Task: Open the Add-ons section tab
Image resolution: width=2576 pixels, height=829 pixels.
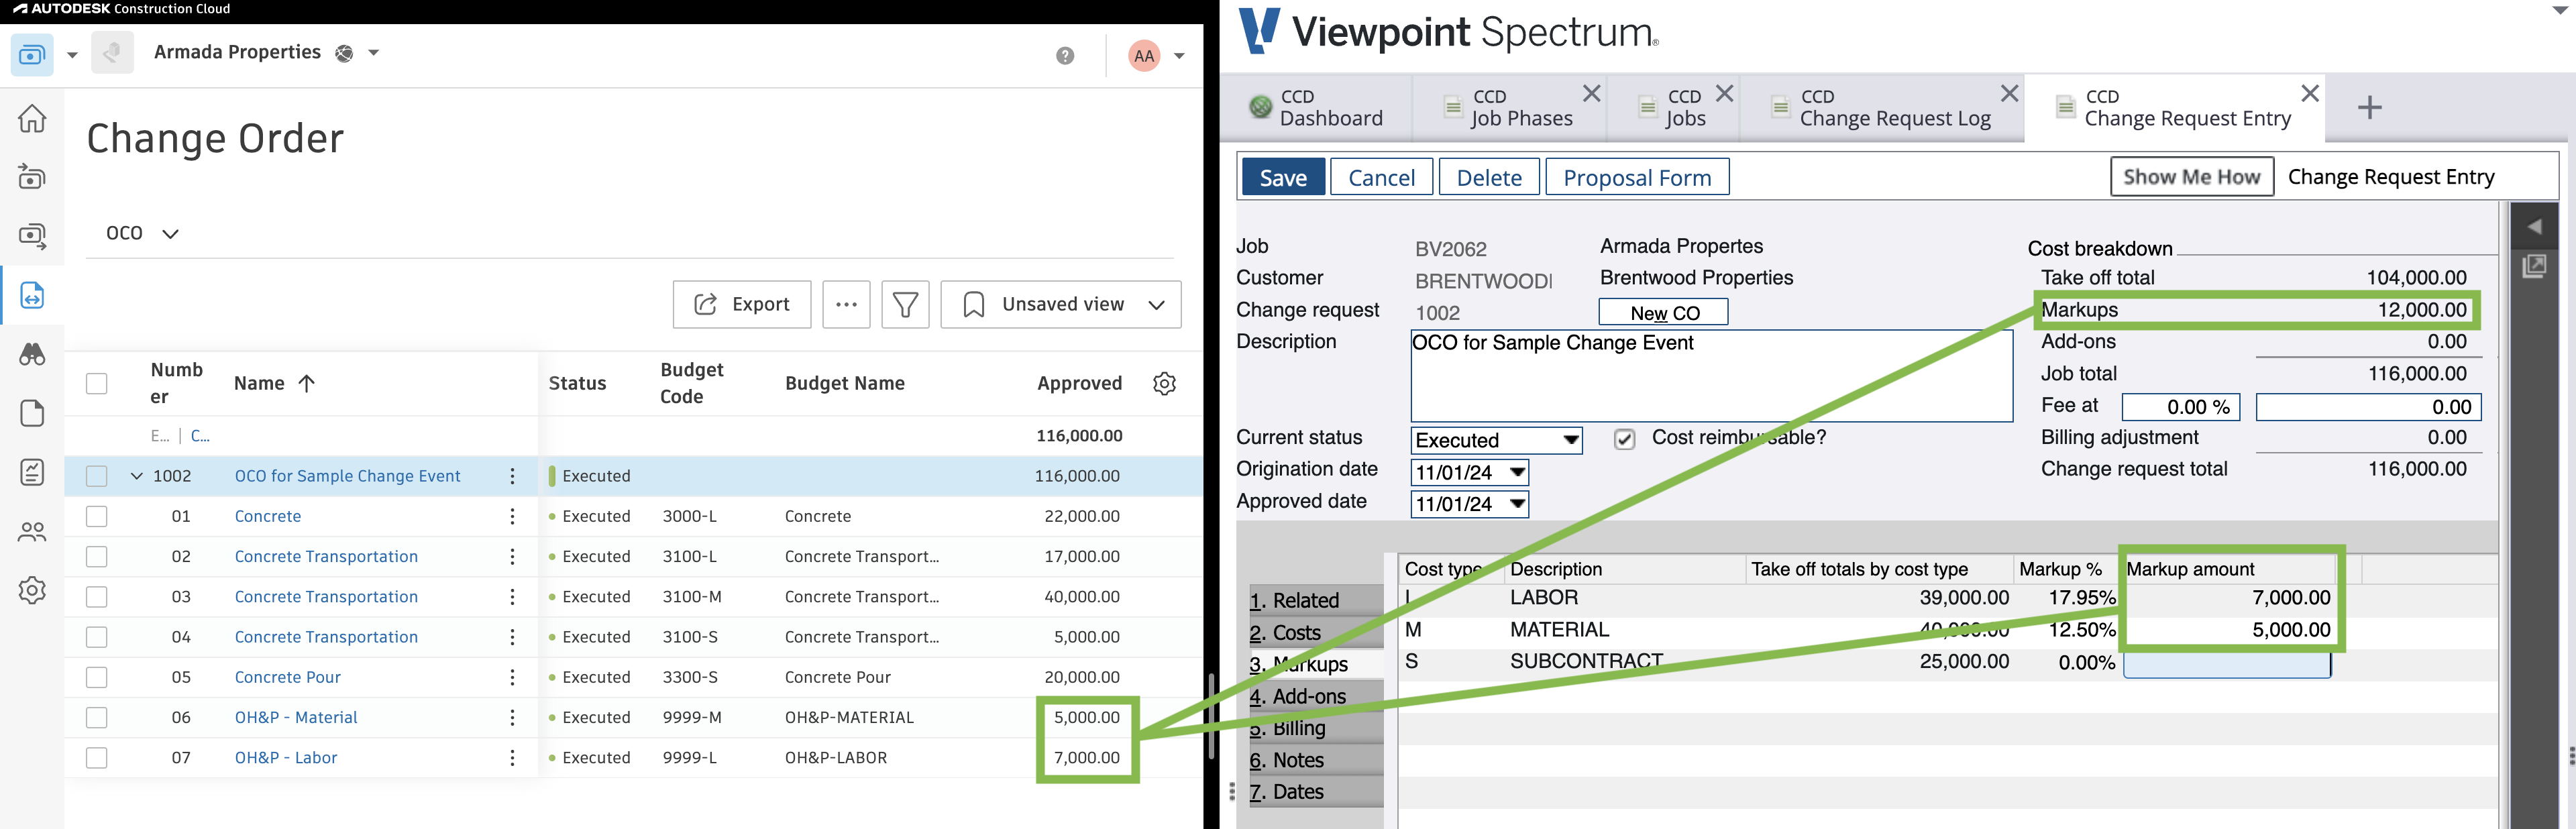Action: click(x=1315, y=696)
